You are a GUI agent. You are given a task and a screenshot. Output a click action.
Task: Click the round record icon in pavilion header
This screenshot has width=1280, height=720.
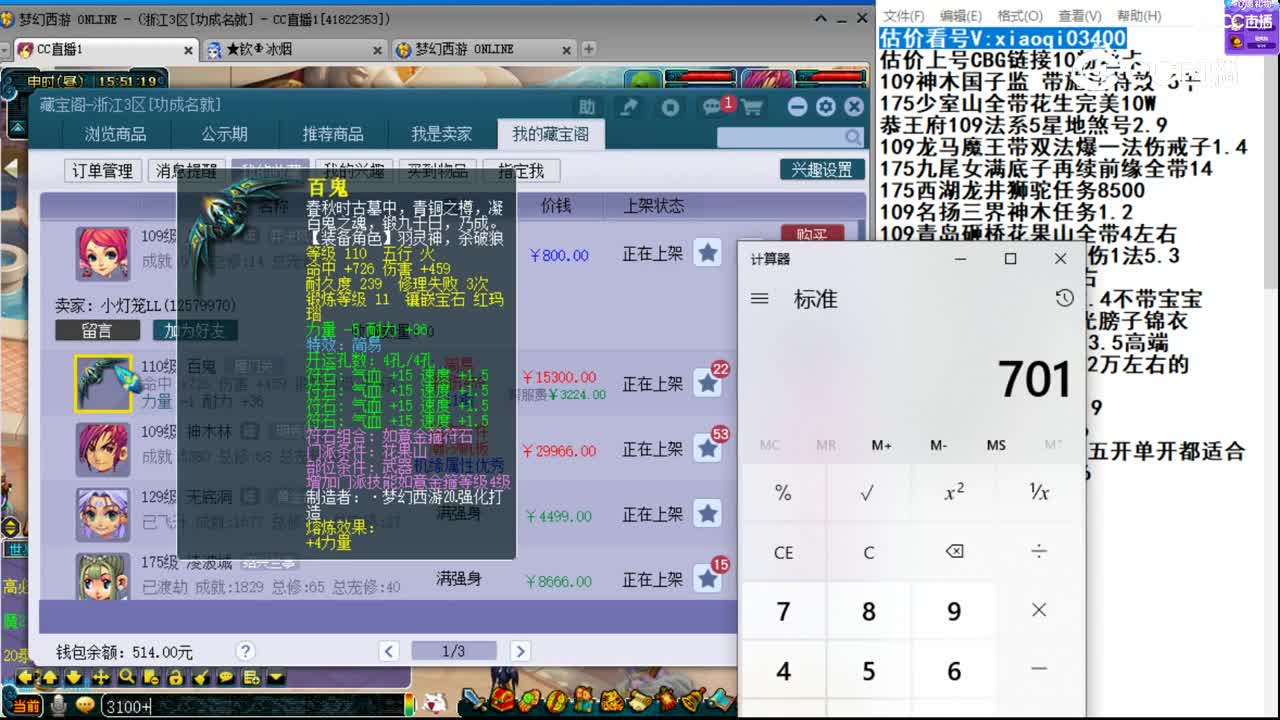click(670, 107)
